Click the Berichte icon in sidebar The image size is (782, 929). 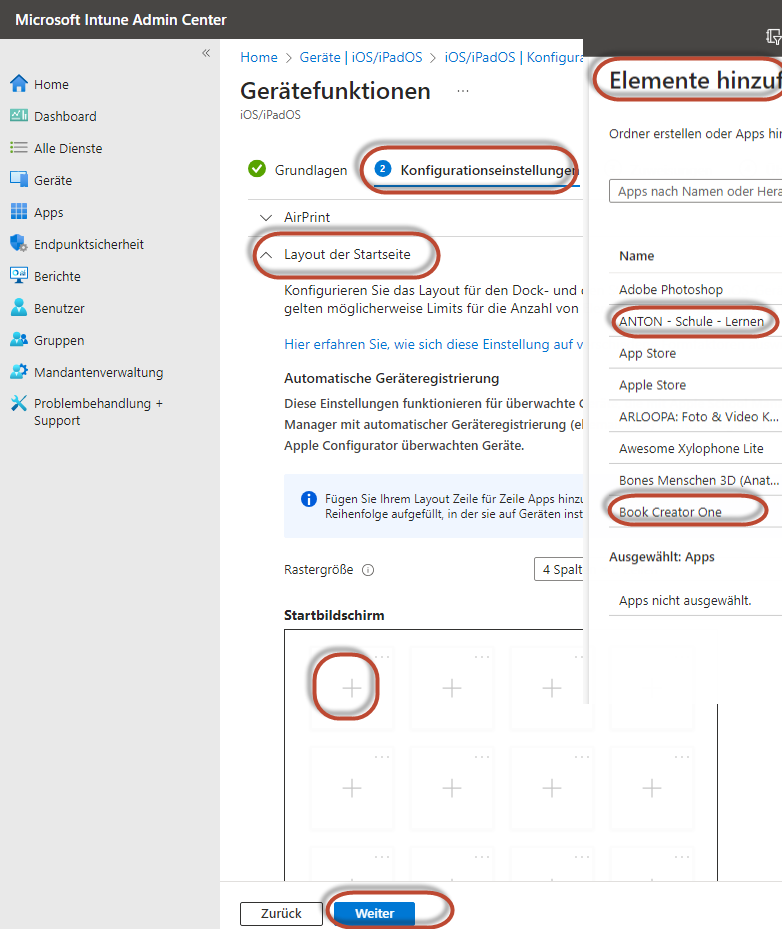click(18, 276)
